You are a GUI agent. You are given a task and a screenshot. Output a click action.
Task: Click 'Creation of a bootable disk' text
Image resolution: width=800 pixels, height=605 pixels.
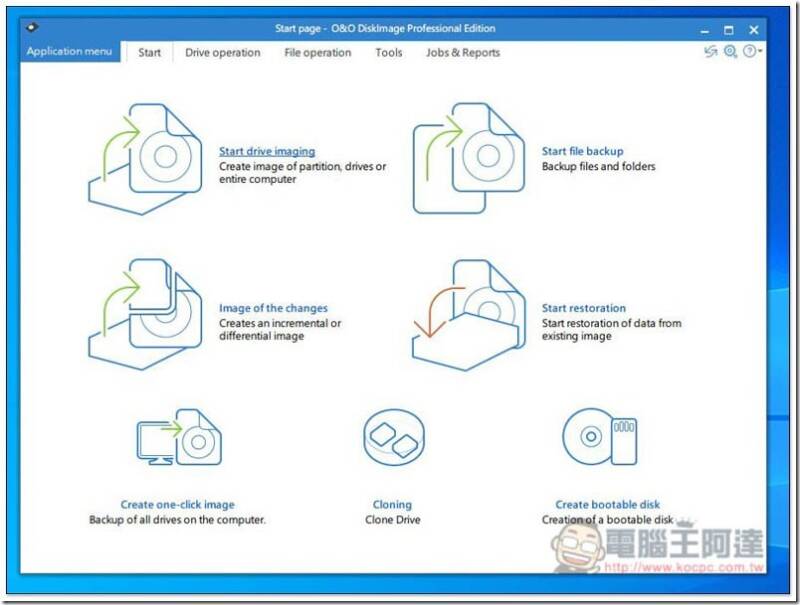608,520
